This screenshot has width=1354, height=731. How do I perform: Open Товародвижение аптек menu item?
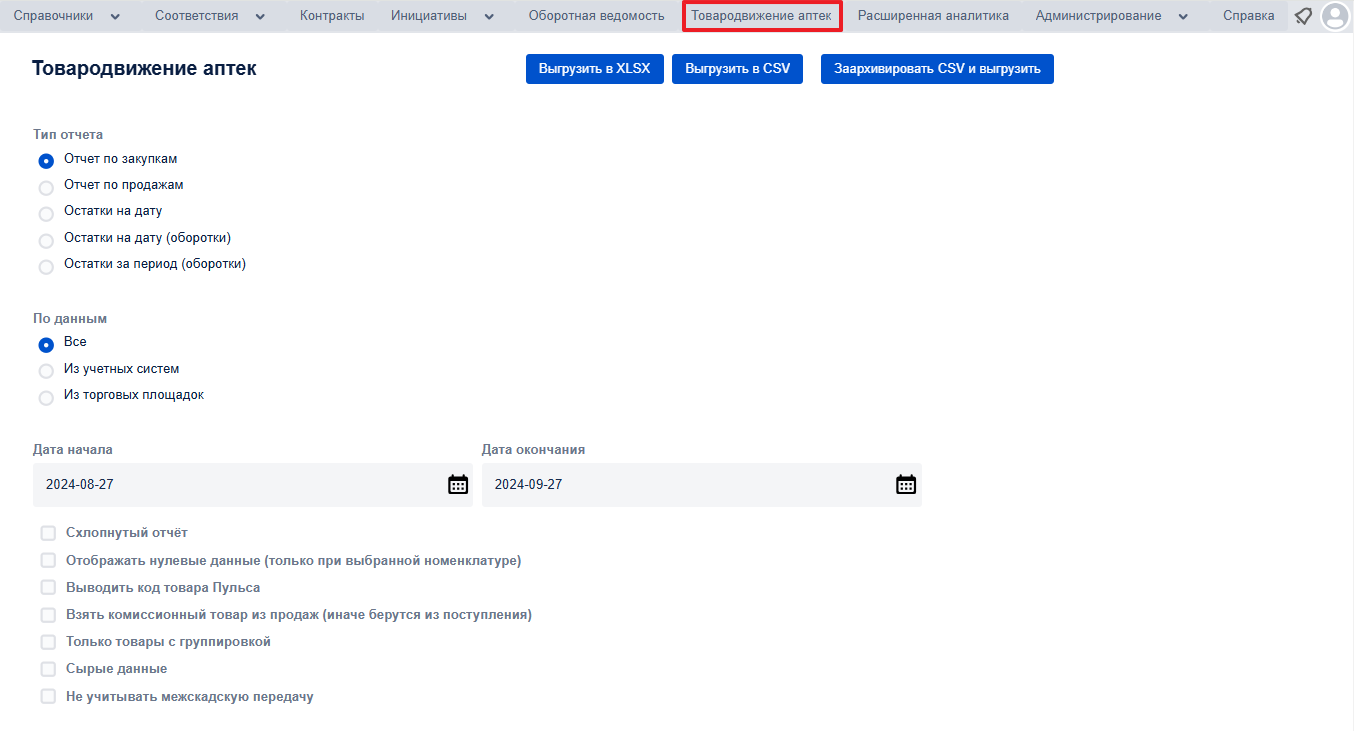tap(761, 16)
